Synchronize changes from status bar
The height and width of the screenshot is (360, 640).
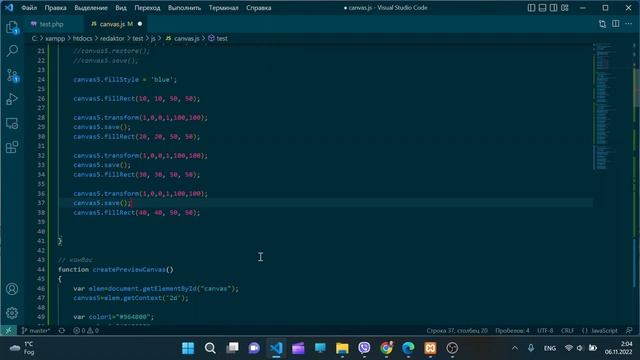[x=62, y=331]
